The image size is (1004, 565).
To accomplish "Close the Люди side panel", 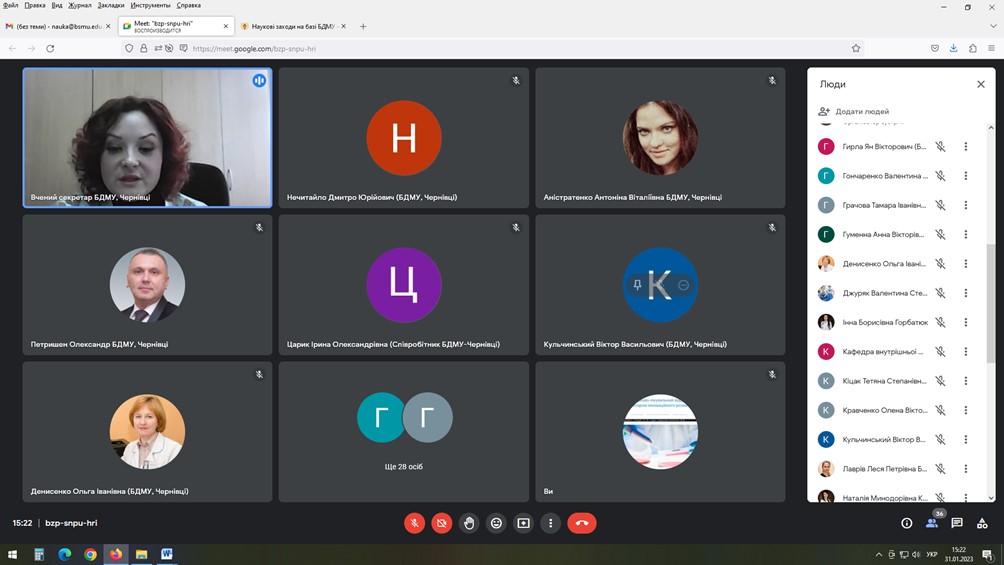I will click(x=981, y=84).
